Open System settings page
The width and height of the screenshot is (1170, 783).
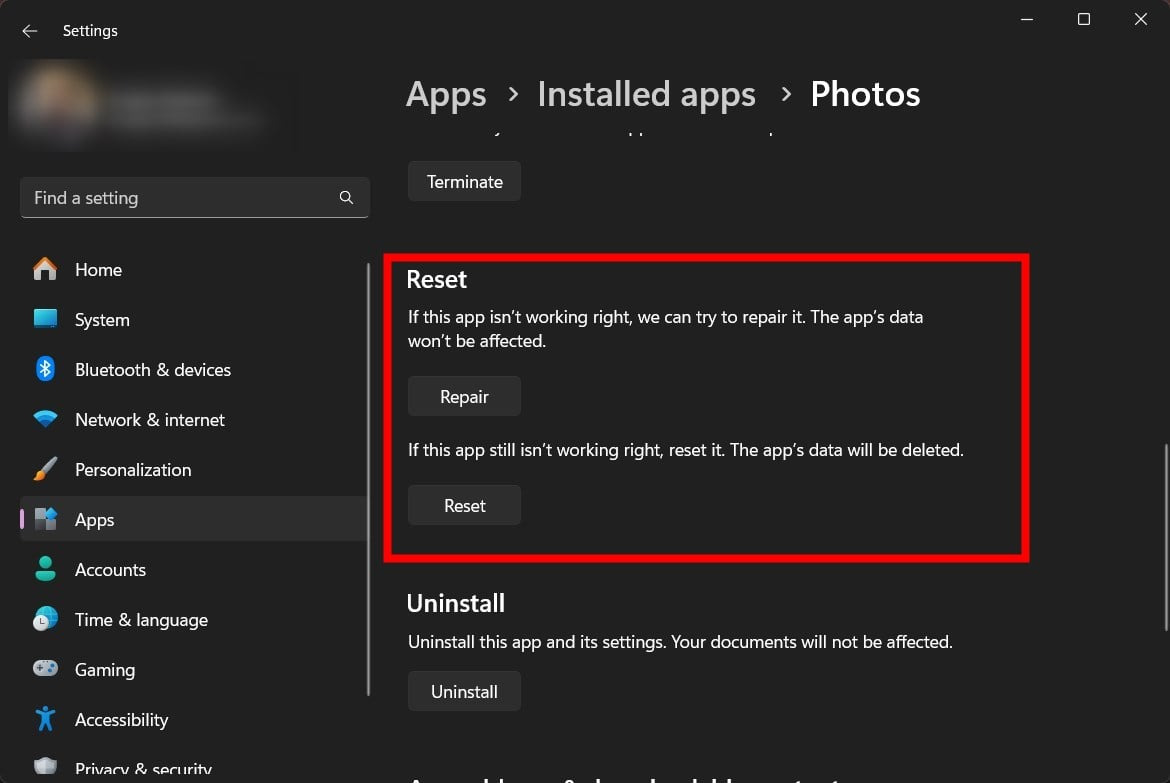pos(193,319)
